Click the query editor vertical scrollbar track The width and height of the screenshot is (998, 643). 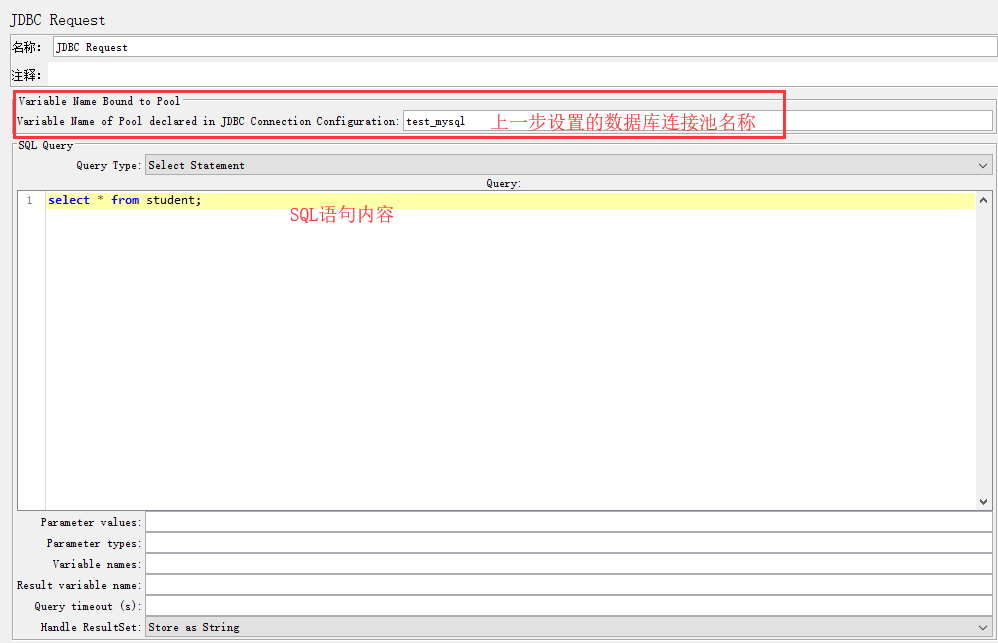coord(983,350)
